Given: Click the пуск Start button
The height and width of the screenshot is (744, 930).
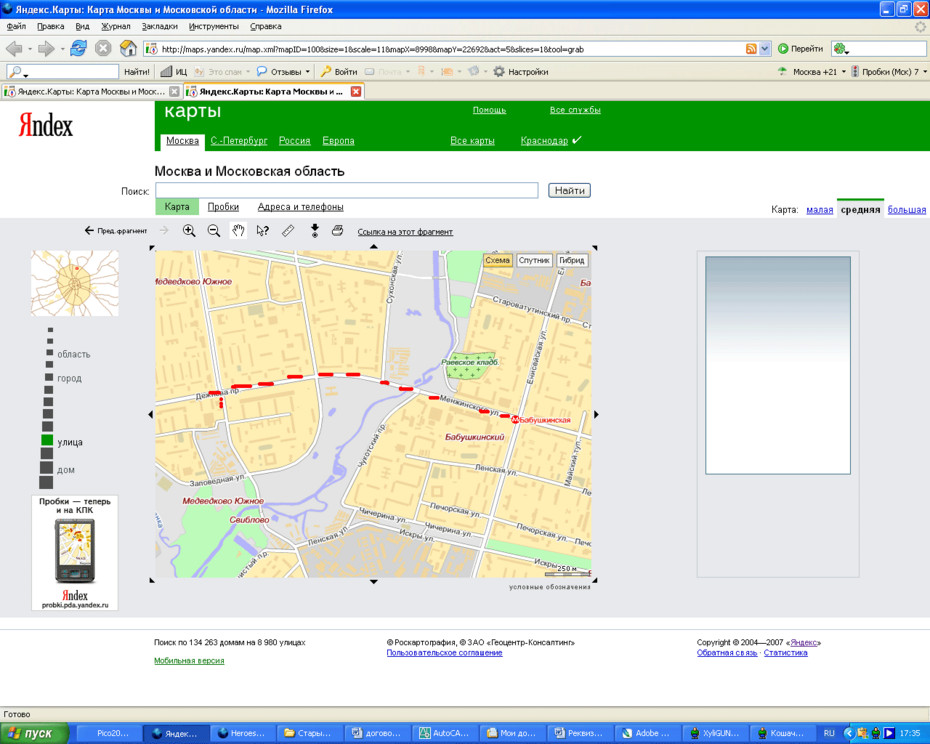Looking at the screenshot, I should click(33, 733).
